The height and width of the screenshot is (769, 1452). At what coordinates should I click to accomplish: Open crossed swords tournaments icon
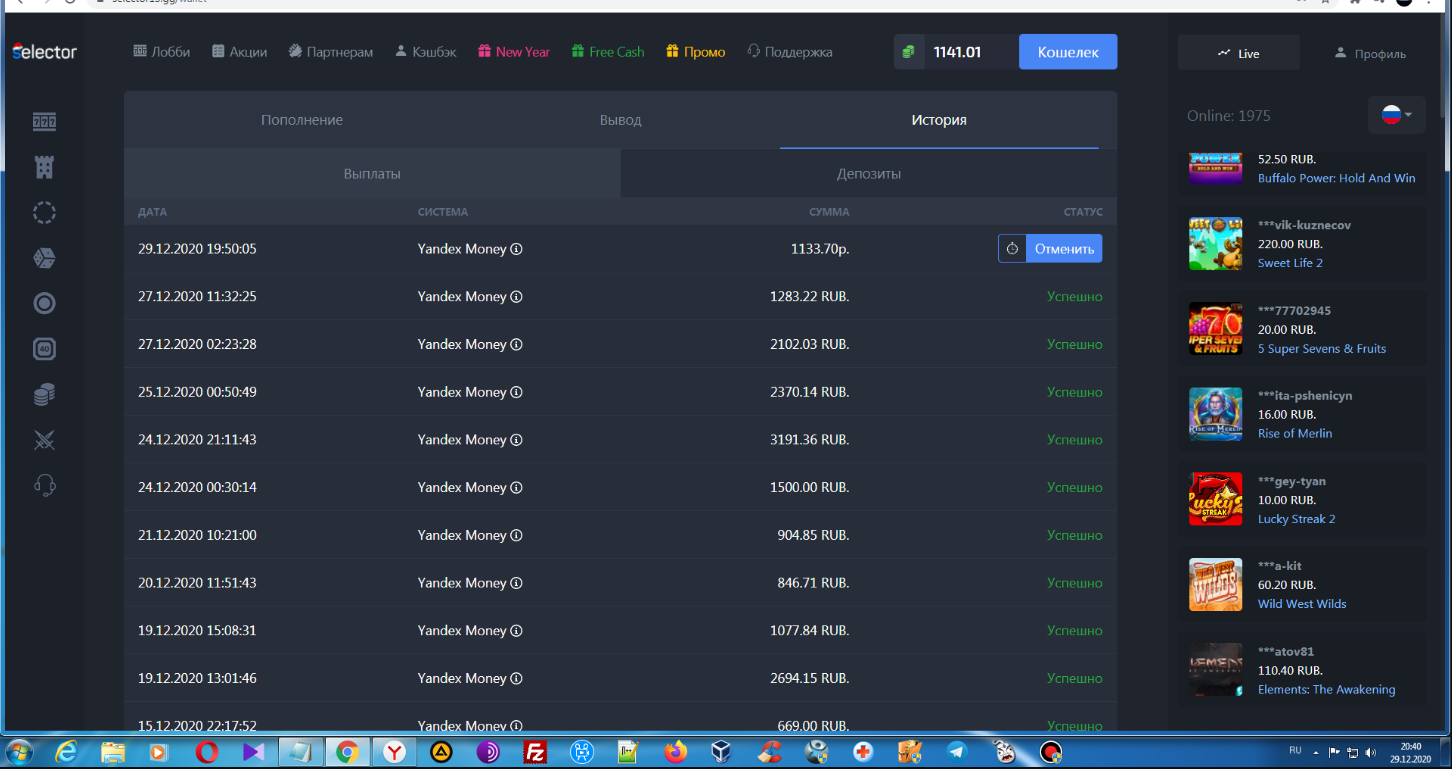[x=44, y=440]
